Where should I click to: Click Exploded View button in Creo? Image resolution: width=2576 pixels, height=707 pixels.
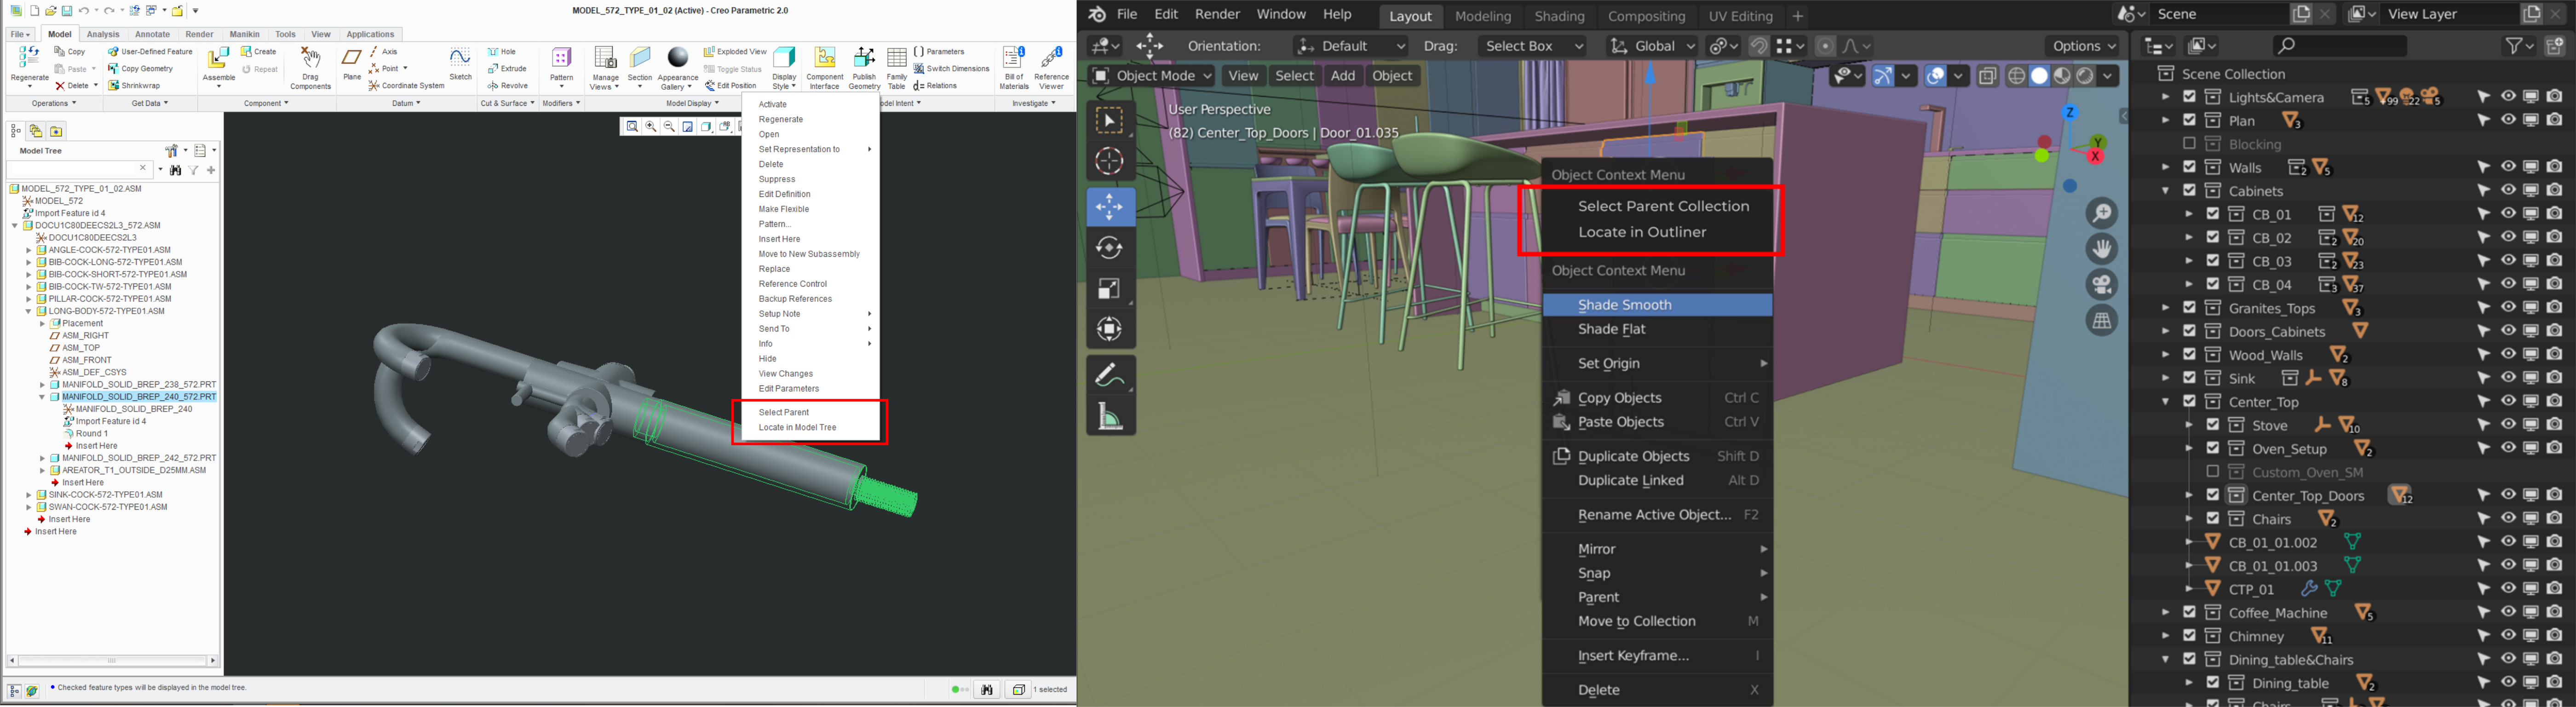(x=735, y=52)
